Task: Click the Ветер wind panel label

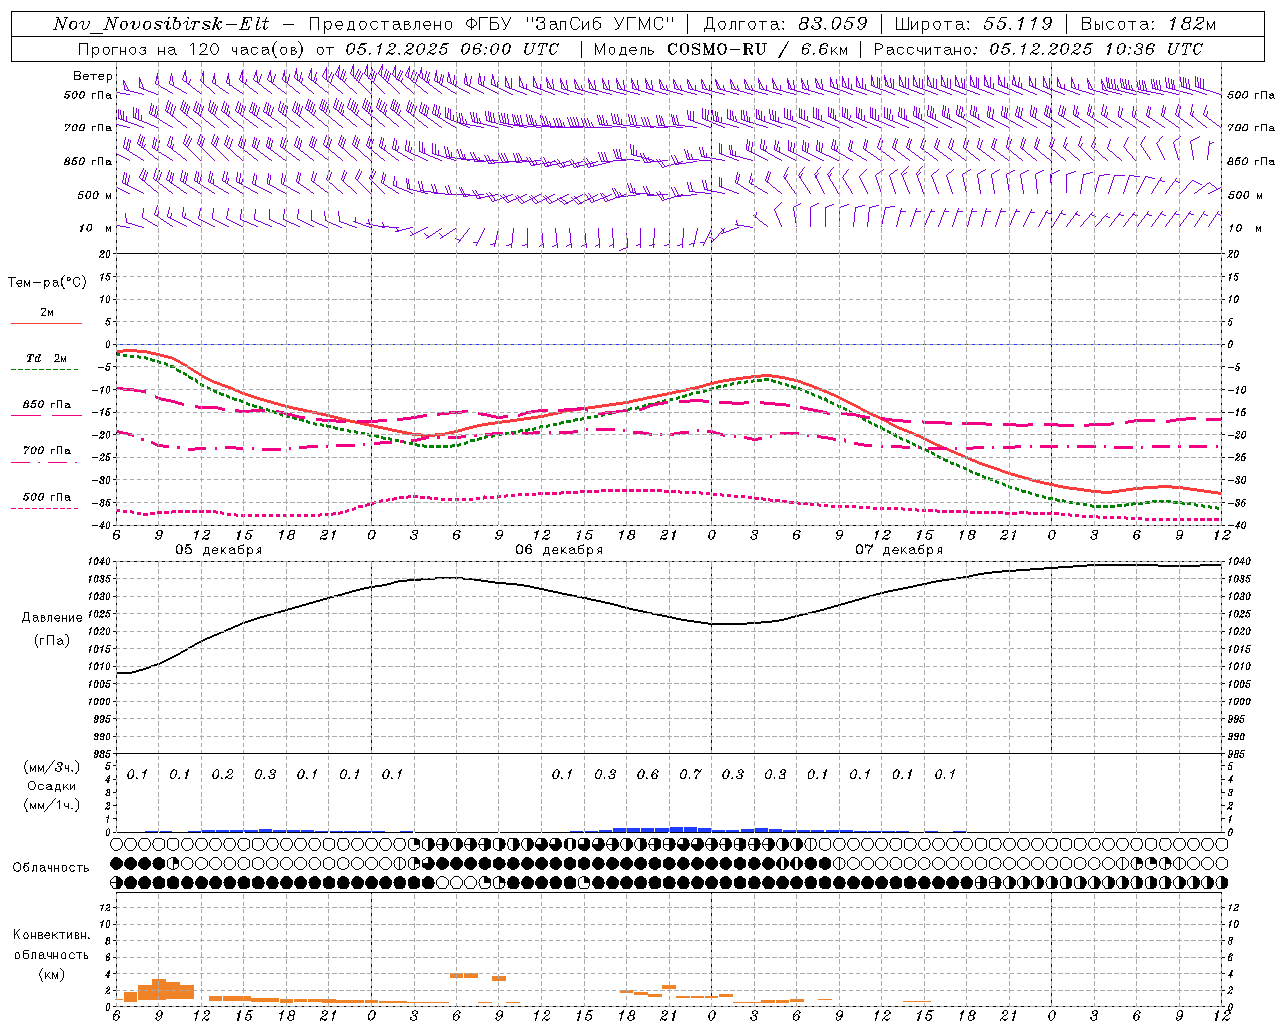Action: (x=92, y=76)
